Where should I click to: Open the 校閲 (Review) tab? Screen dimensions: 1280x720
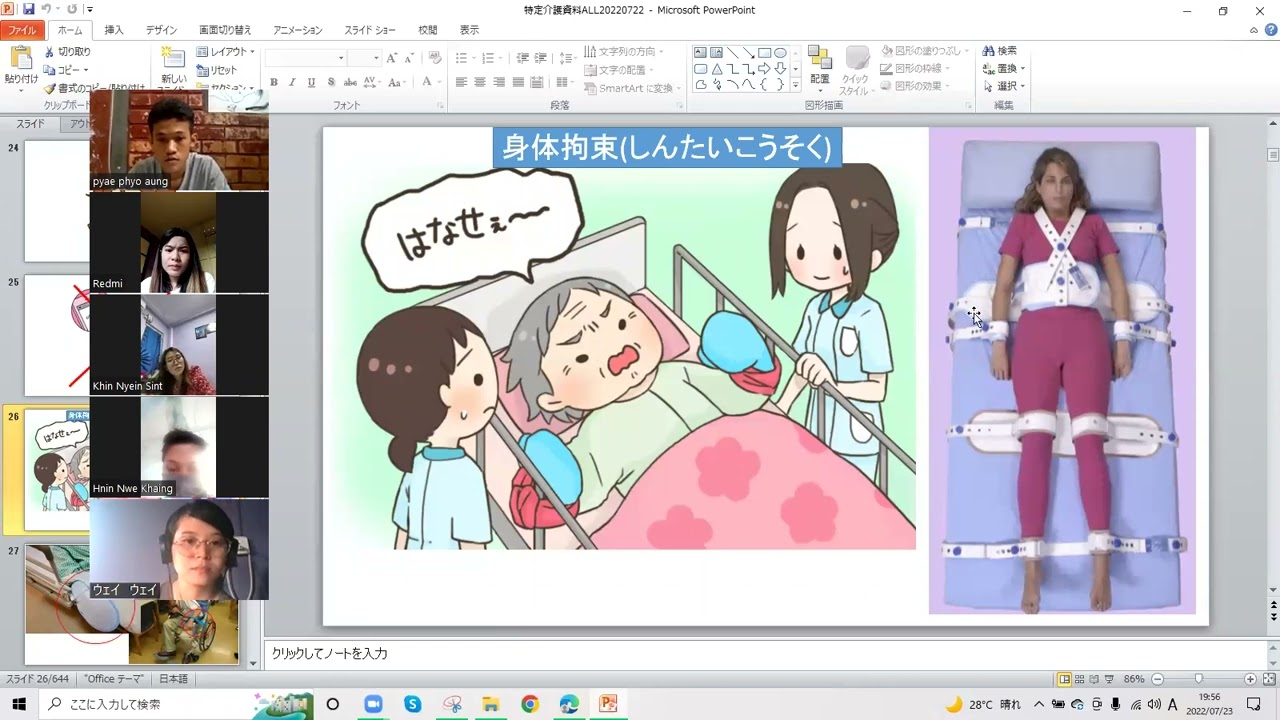[427, 30]
